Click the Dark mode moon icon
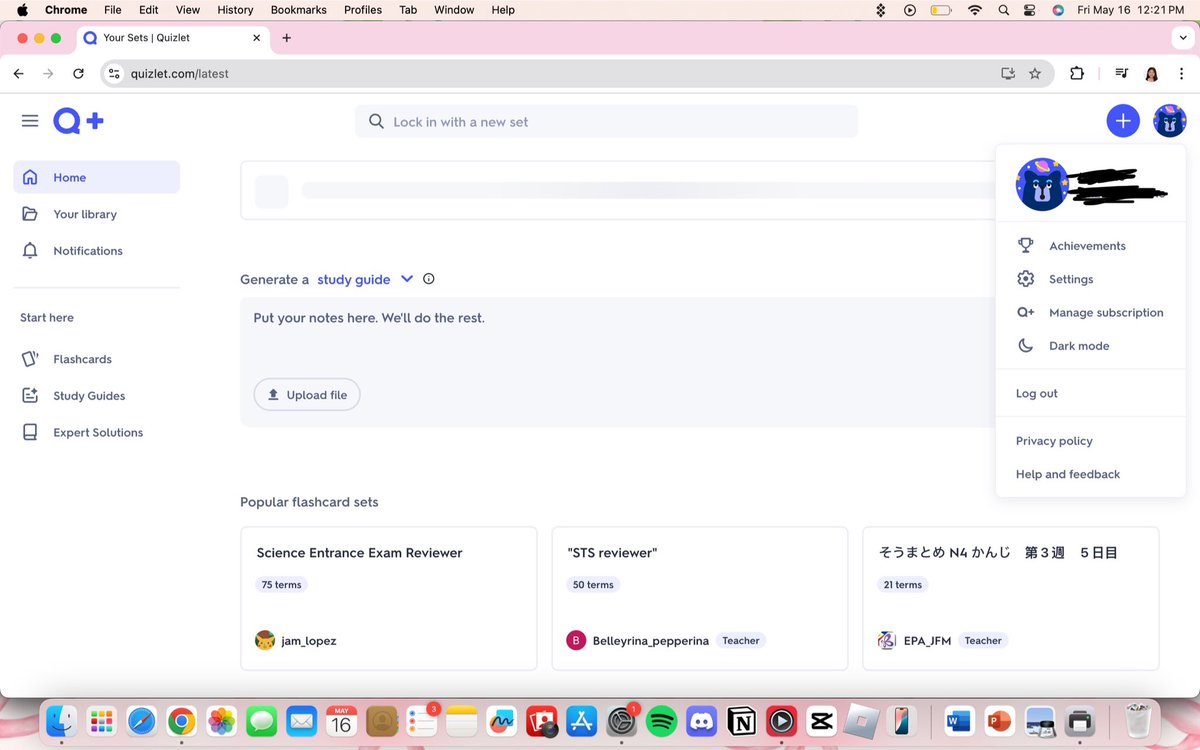 tap(1025, 346)
